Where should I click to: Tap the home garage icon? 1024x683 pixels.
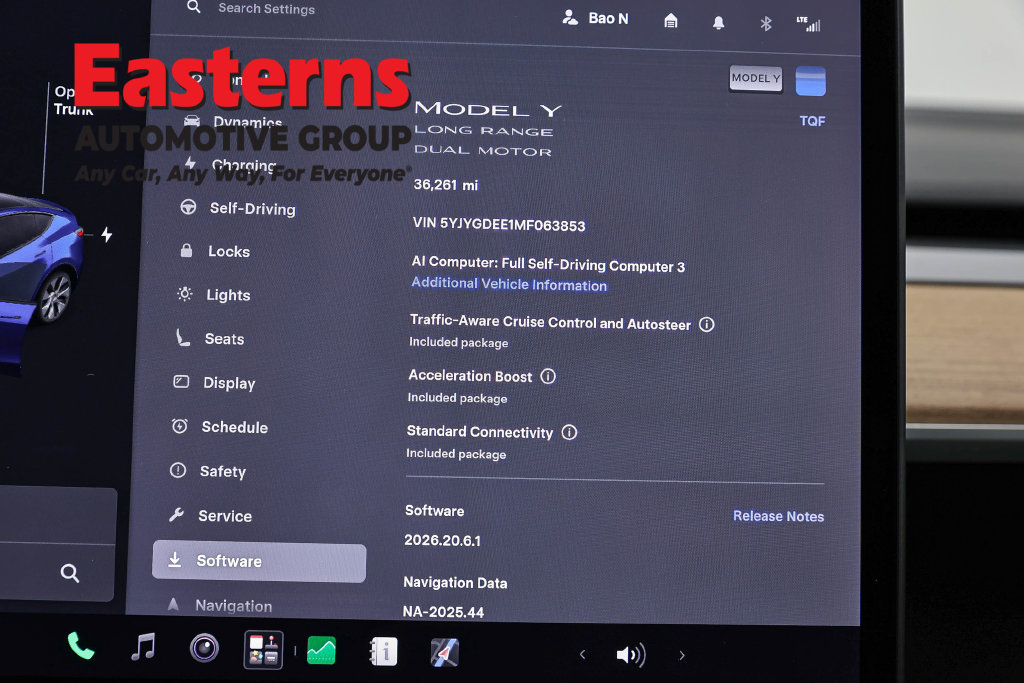pyautogui.click(x=671, y=21)
